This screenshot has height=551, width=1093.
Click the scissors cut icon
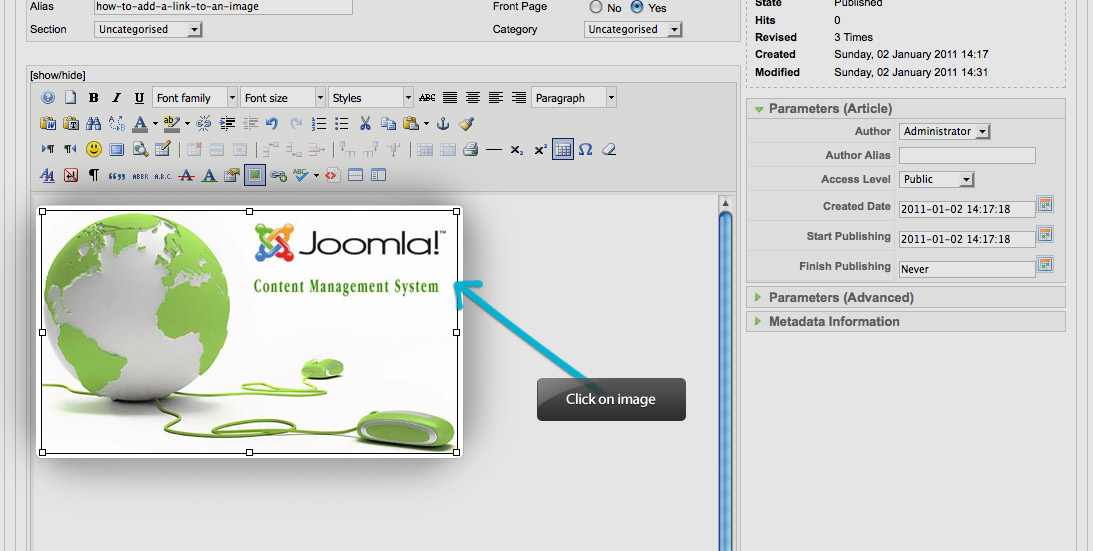(365, 123)
